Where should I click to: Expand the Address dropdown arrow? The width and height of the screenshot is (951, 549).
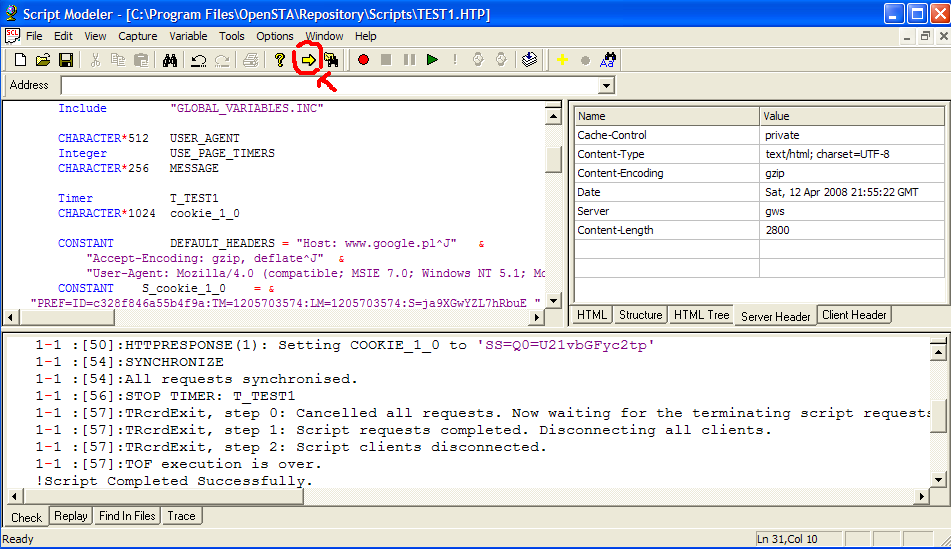pyautogui.click(x=606, y=86)
